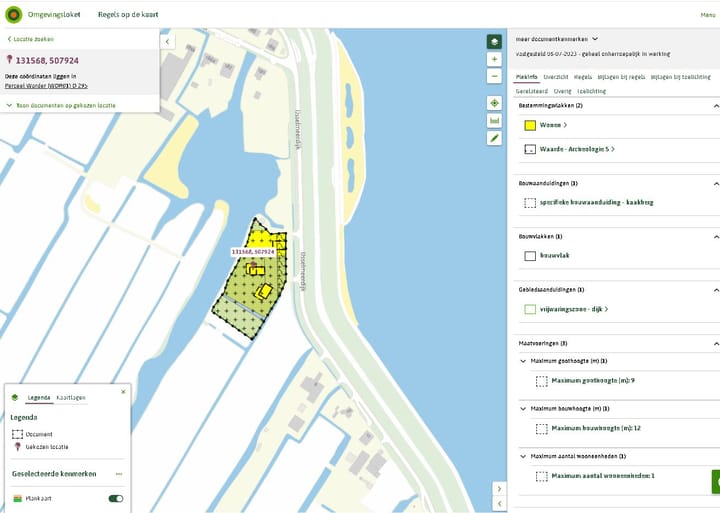Expand meer documentkenmerken dropdown
Screen dimensions: 720x513
click(x=594, y=39)
